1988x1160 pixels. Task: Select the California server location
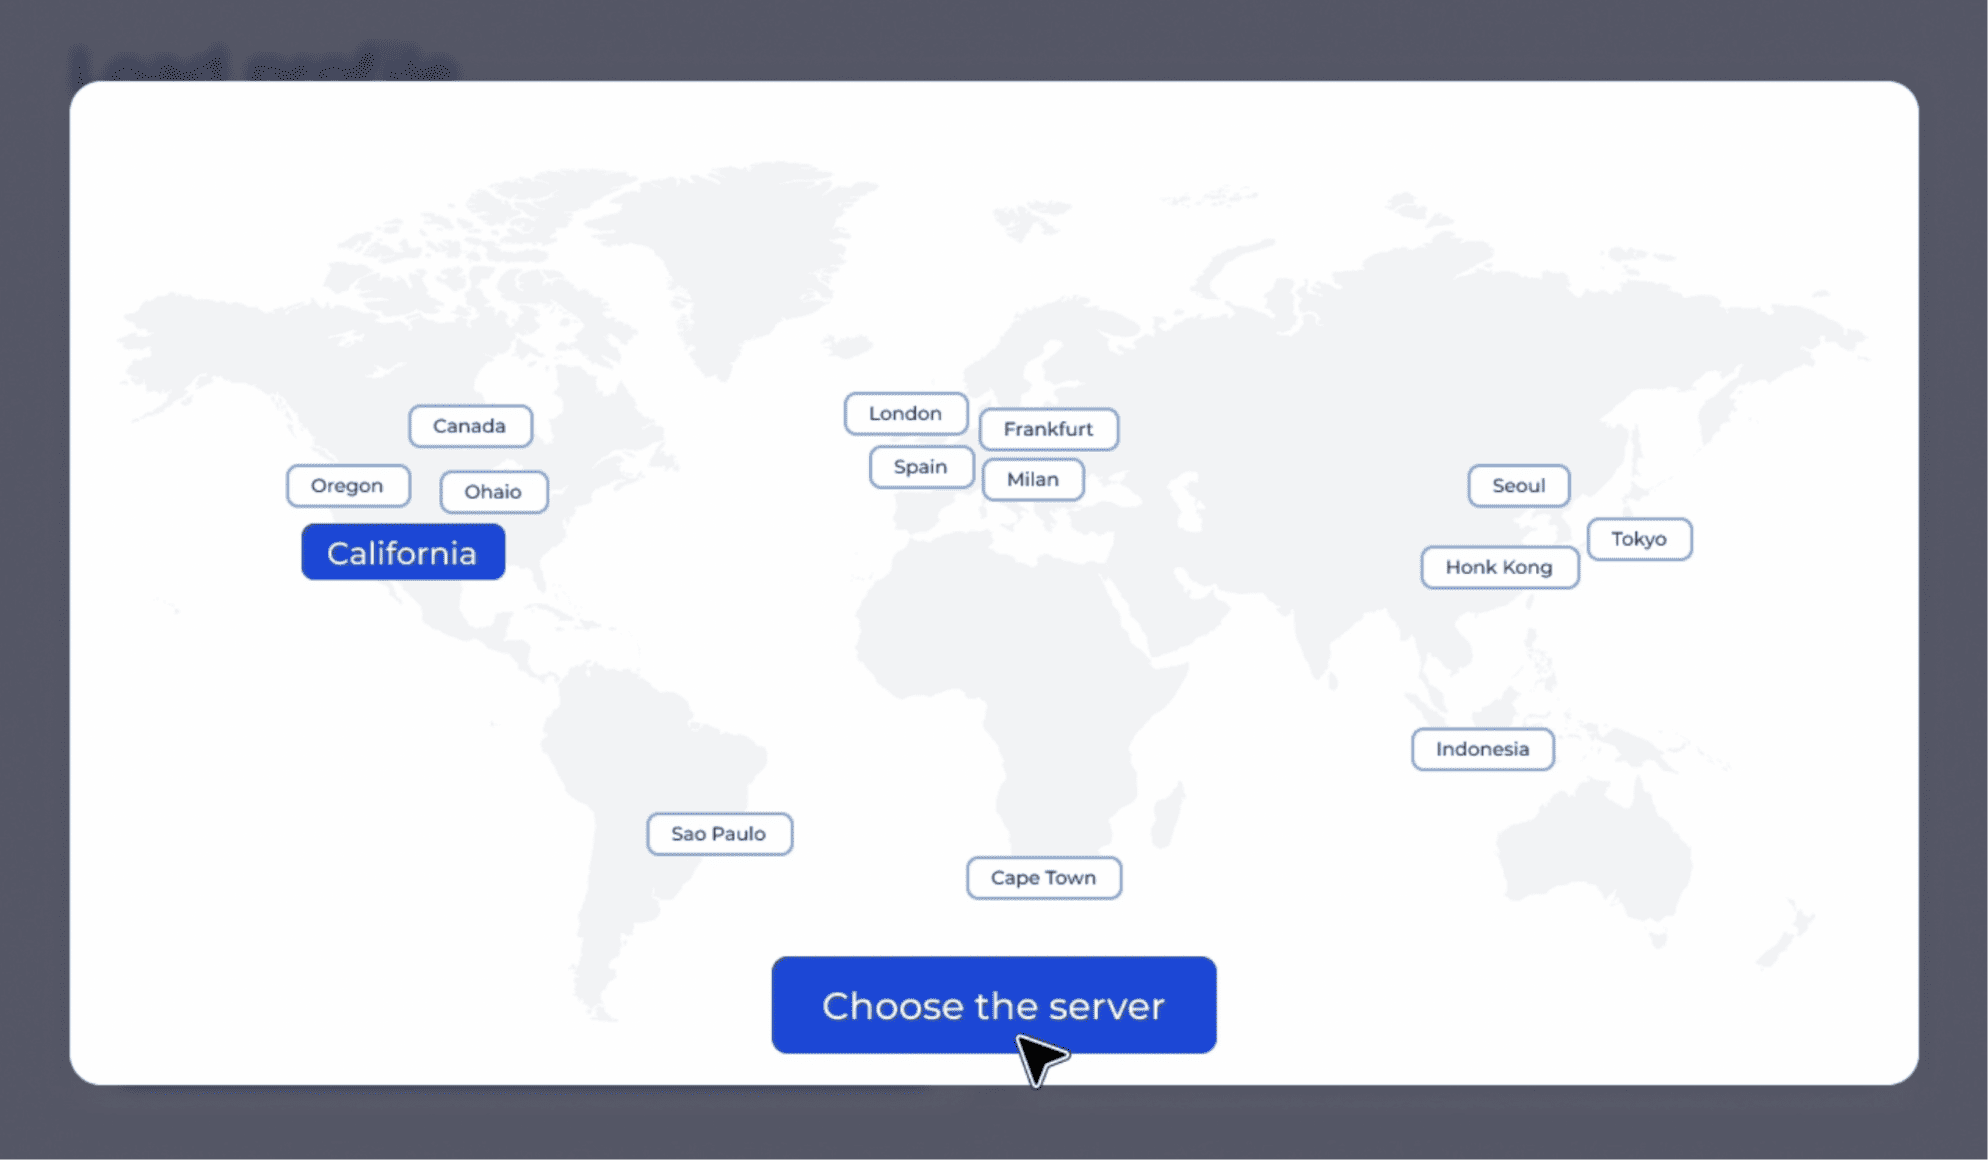pyautogui.click(x=400, y=551)
